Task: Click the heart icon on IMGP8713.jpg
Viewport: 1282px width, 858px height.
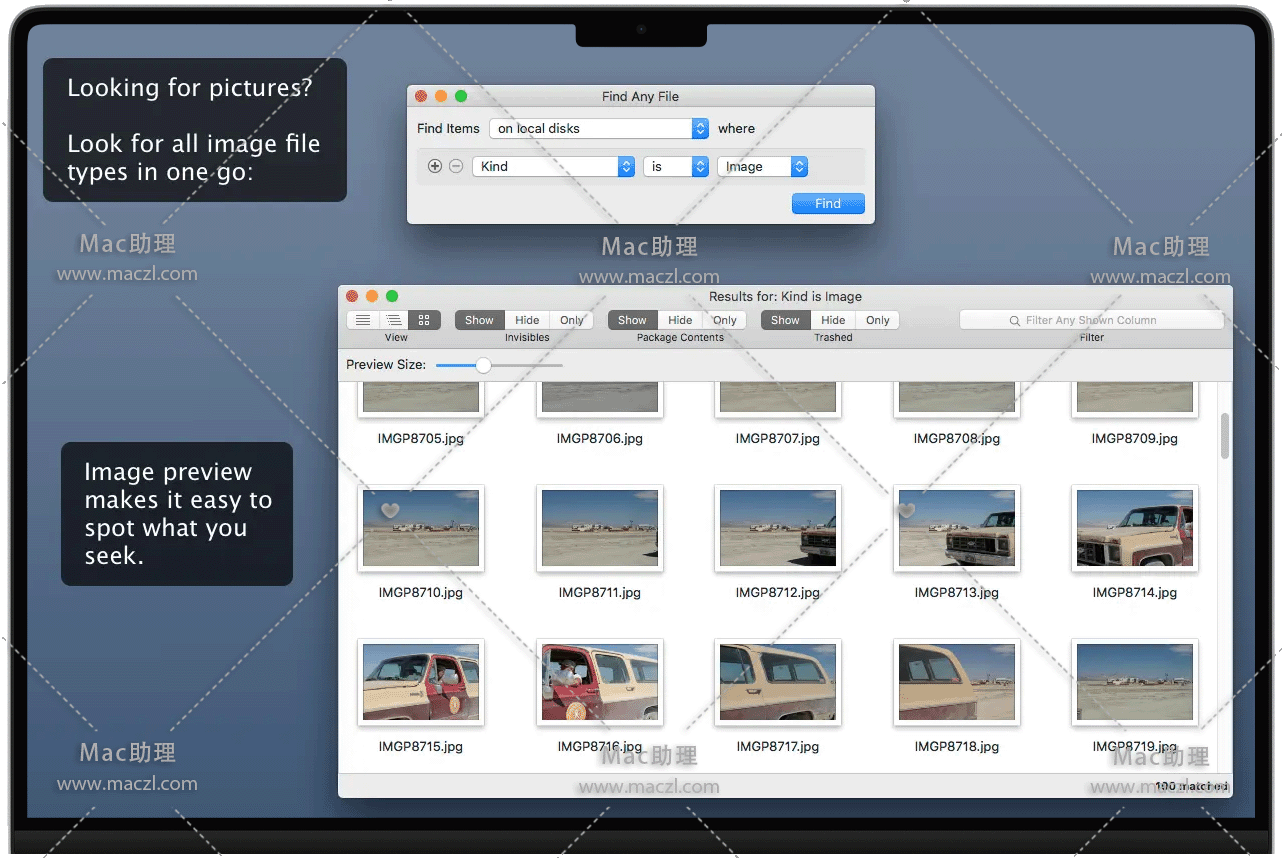Action: [906, 511]
